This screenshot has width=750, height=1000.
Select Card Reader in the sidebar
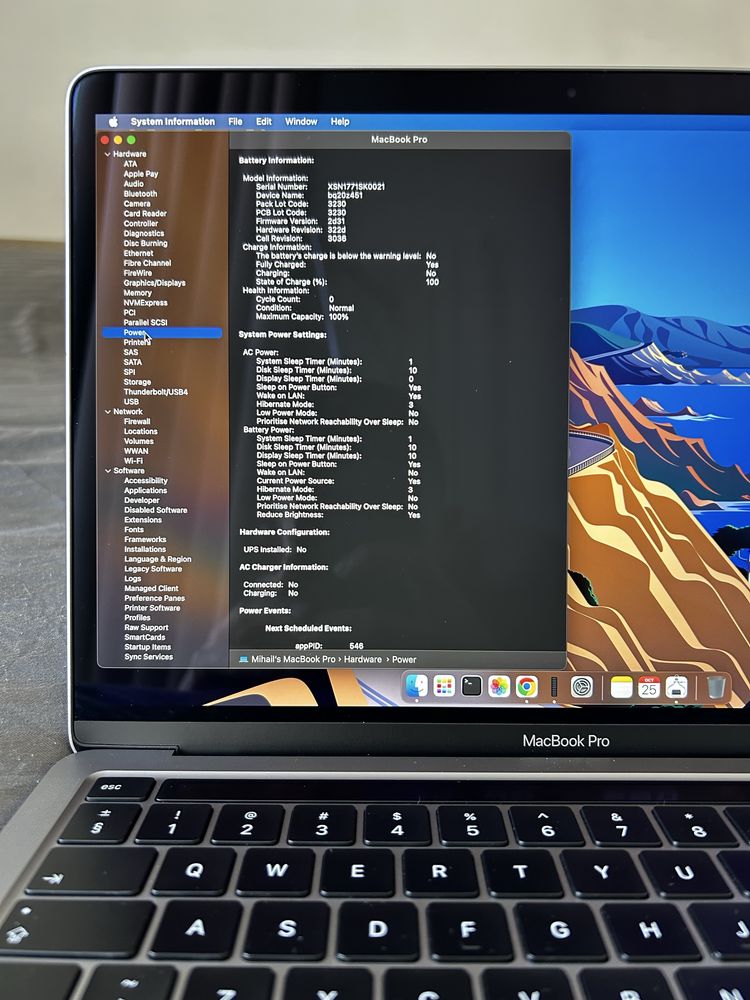click(145, 214)
